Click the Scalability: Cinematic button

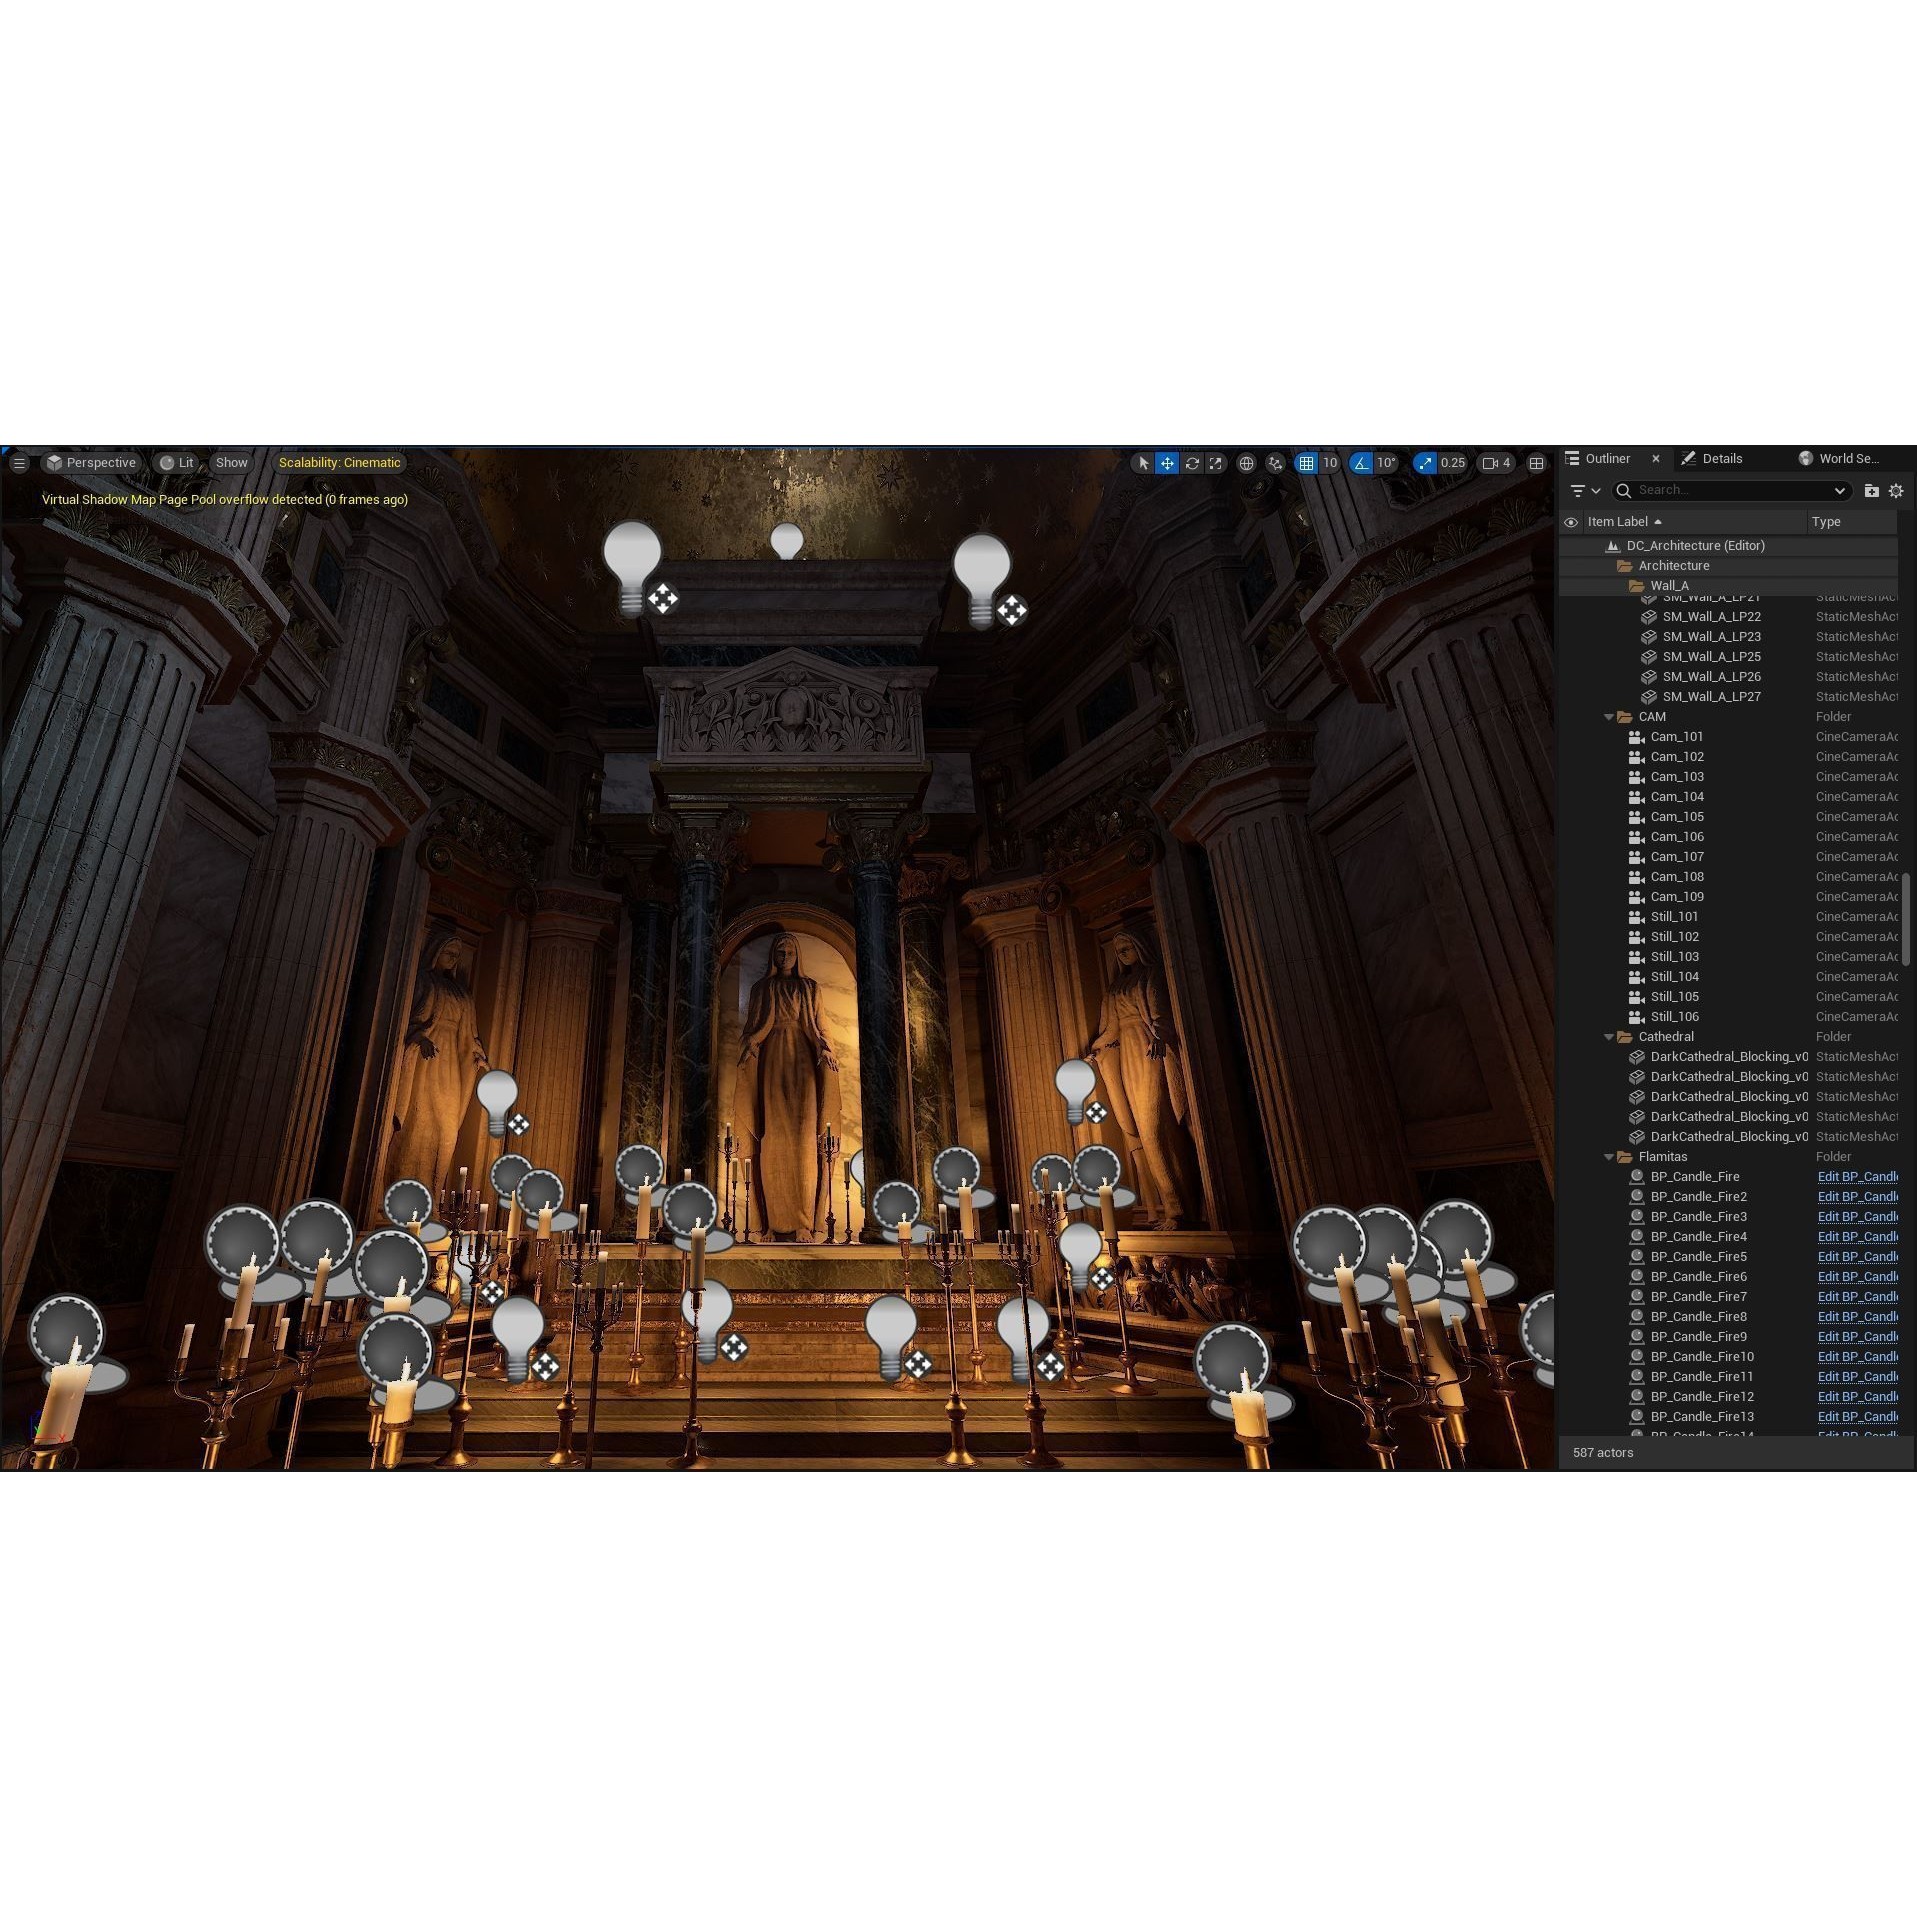339,462
